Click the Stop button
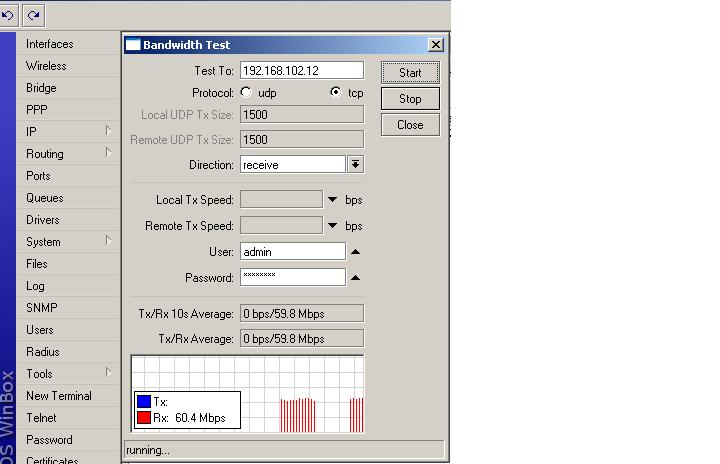Screen dimensions: 720x464 pyautogui.click(x=410, y=99)
